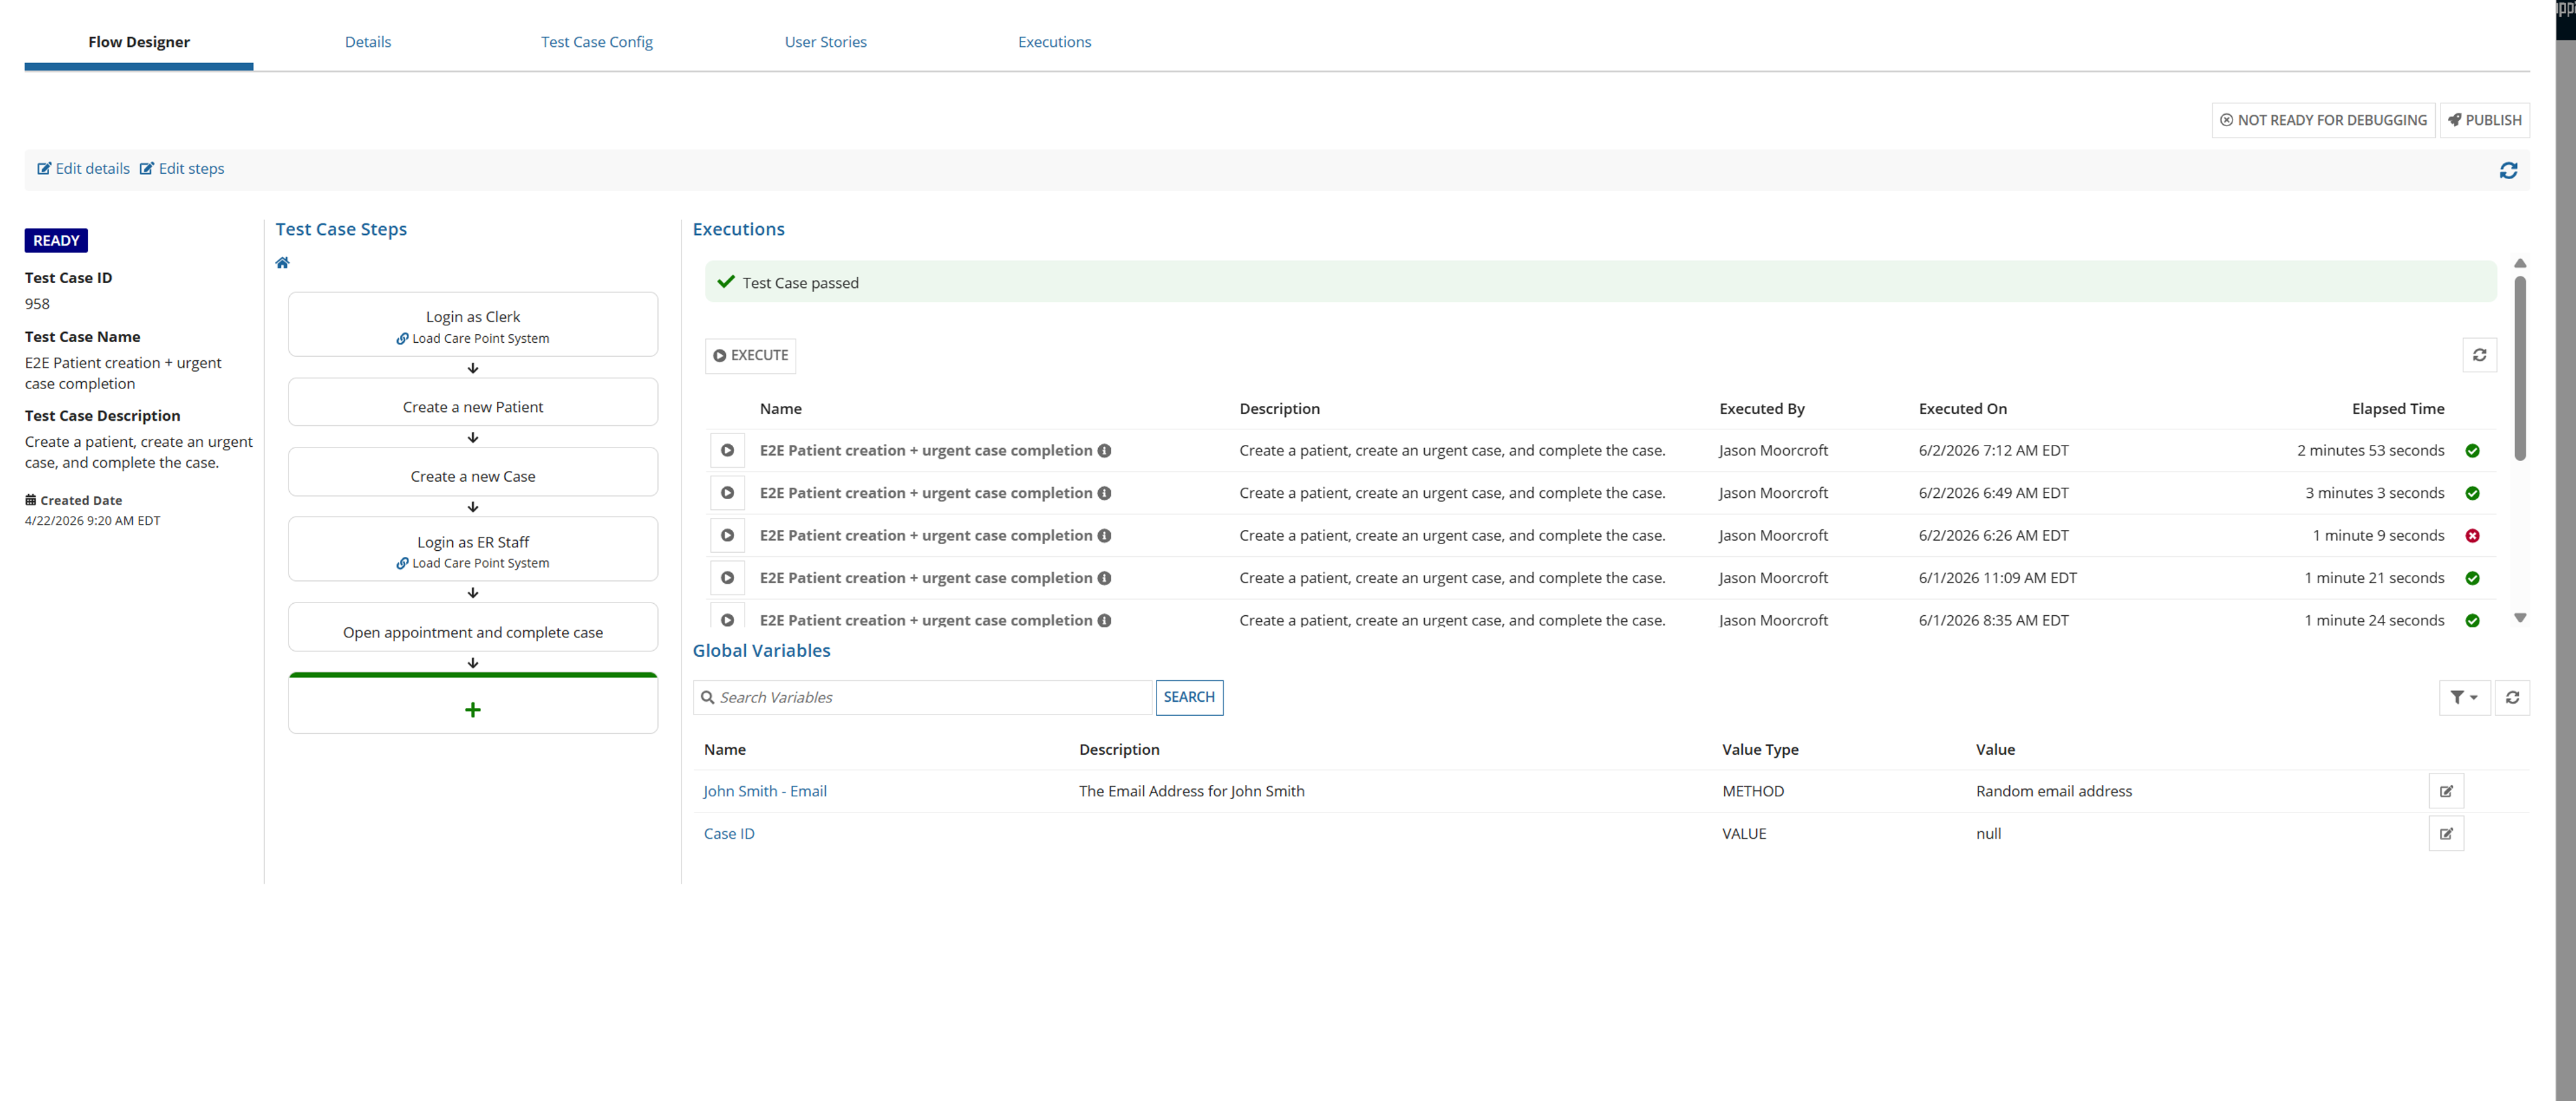
Task: Publish the test case
Action: coord(2484,120)
